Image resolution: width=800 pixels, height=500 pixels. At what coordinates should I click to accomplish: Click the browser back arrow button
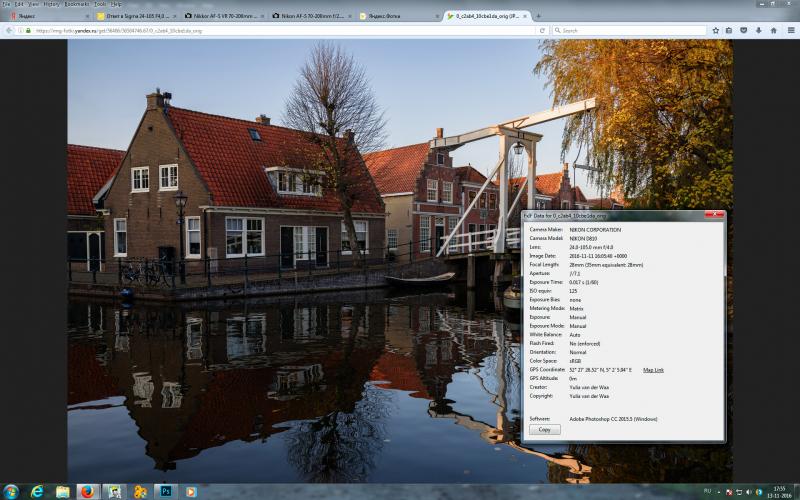pyautogui.click(x=9, y=31)
